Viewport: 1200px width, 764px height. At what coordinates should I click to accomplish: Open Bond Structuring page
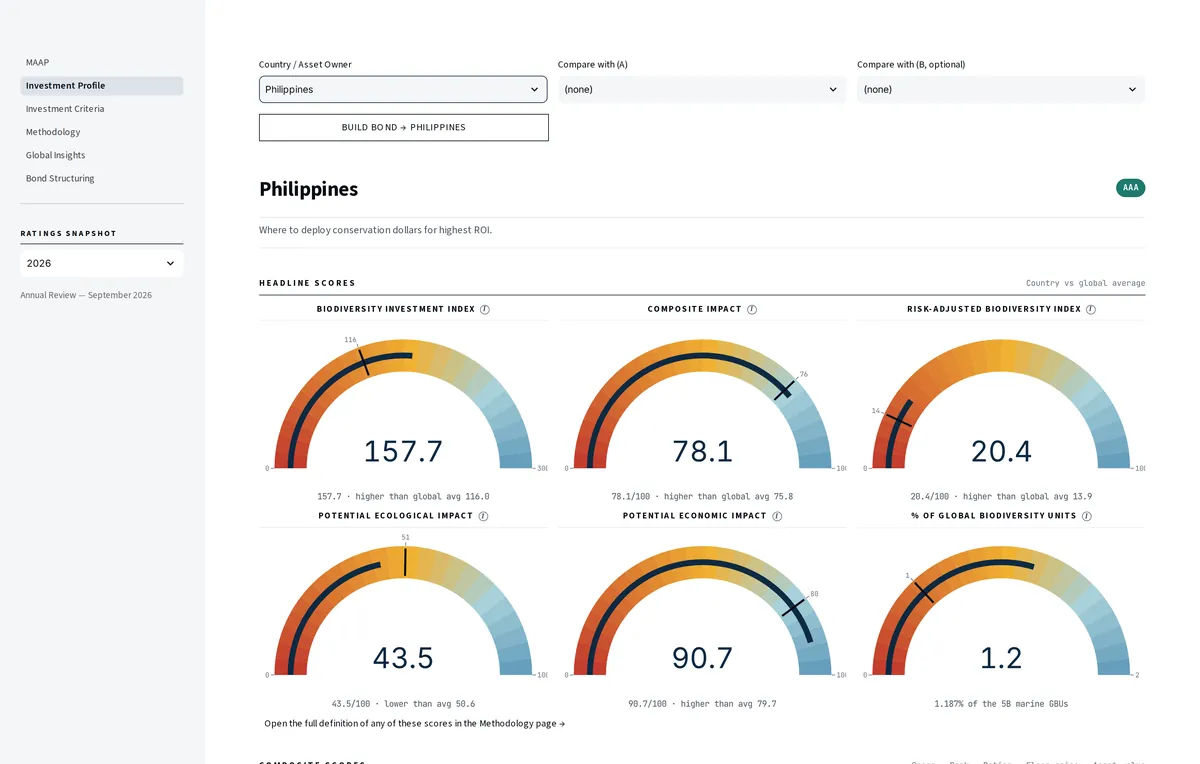[102, 178]
